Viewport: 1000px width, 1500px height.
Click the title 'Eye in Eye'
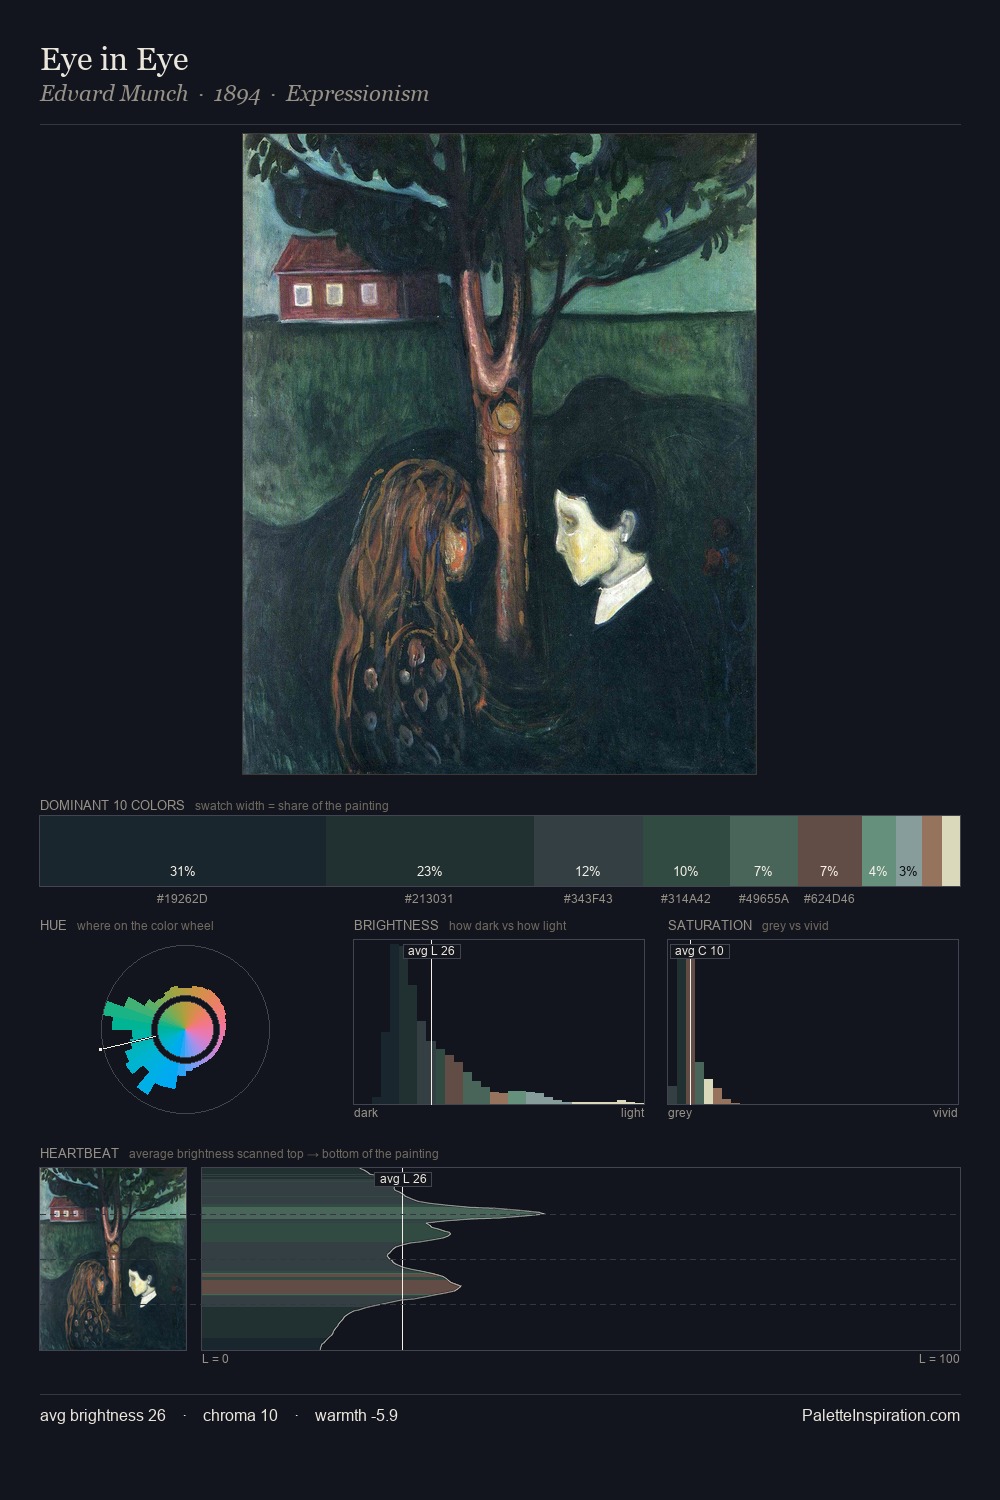pyautogui.click(x=114, y=59)
